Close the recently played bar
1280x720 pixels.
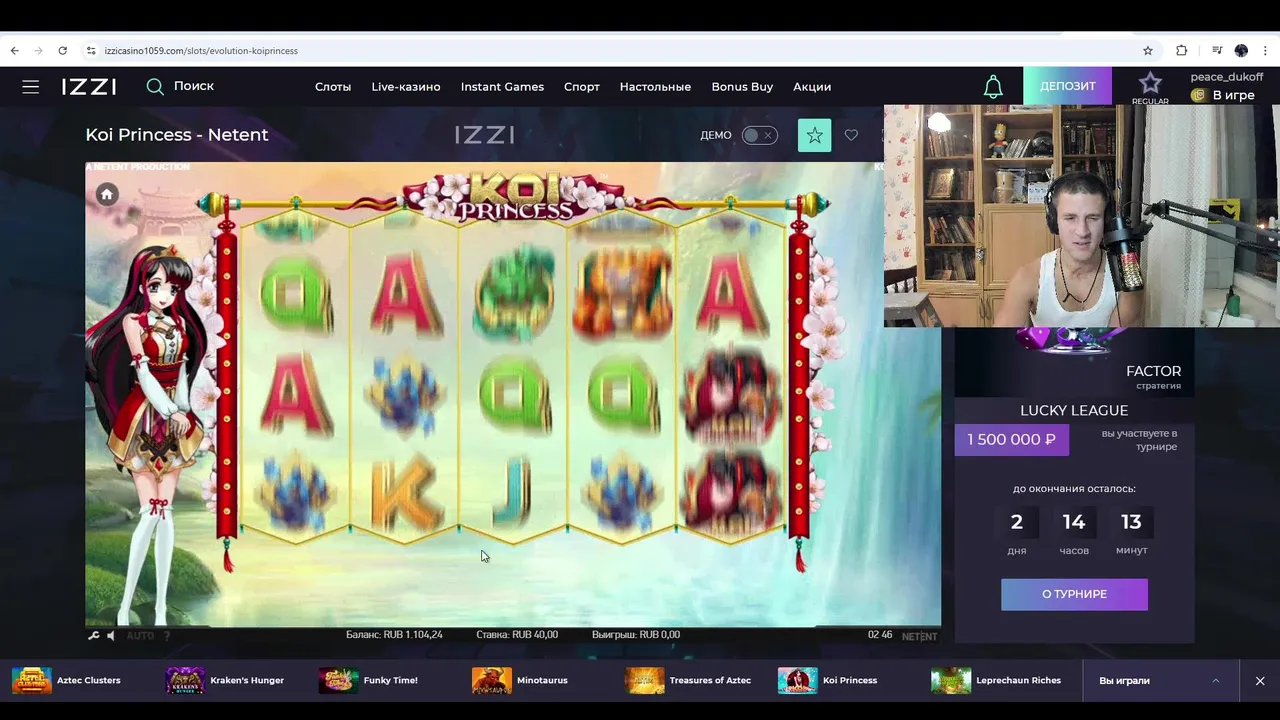click(x=1260, y=680)
